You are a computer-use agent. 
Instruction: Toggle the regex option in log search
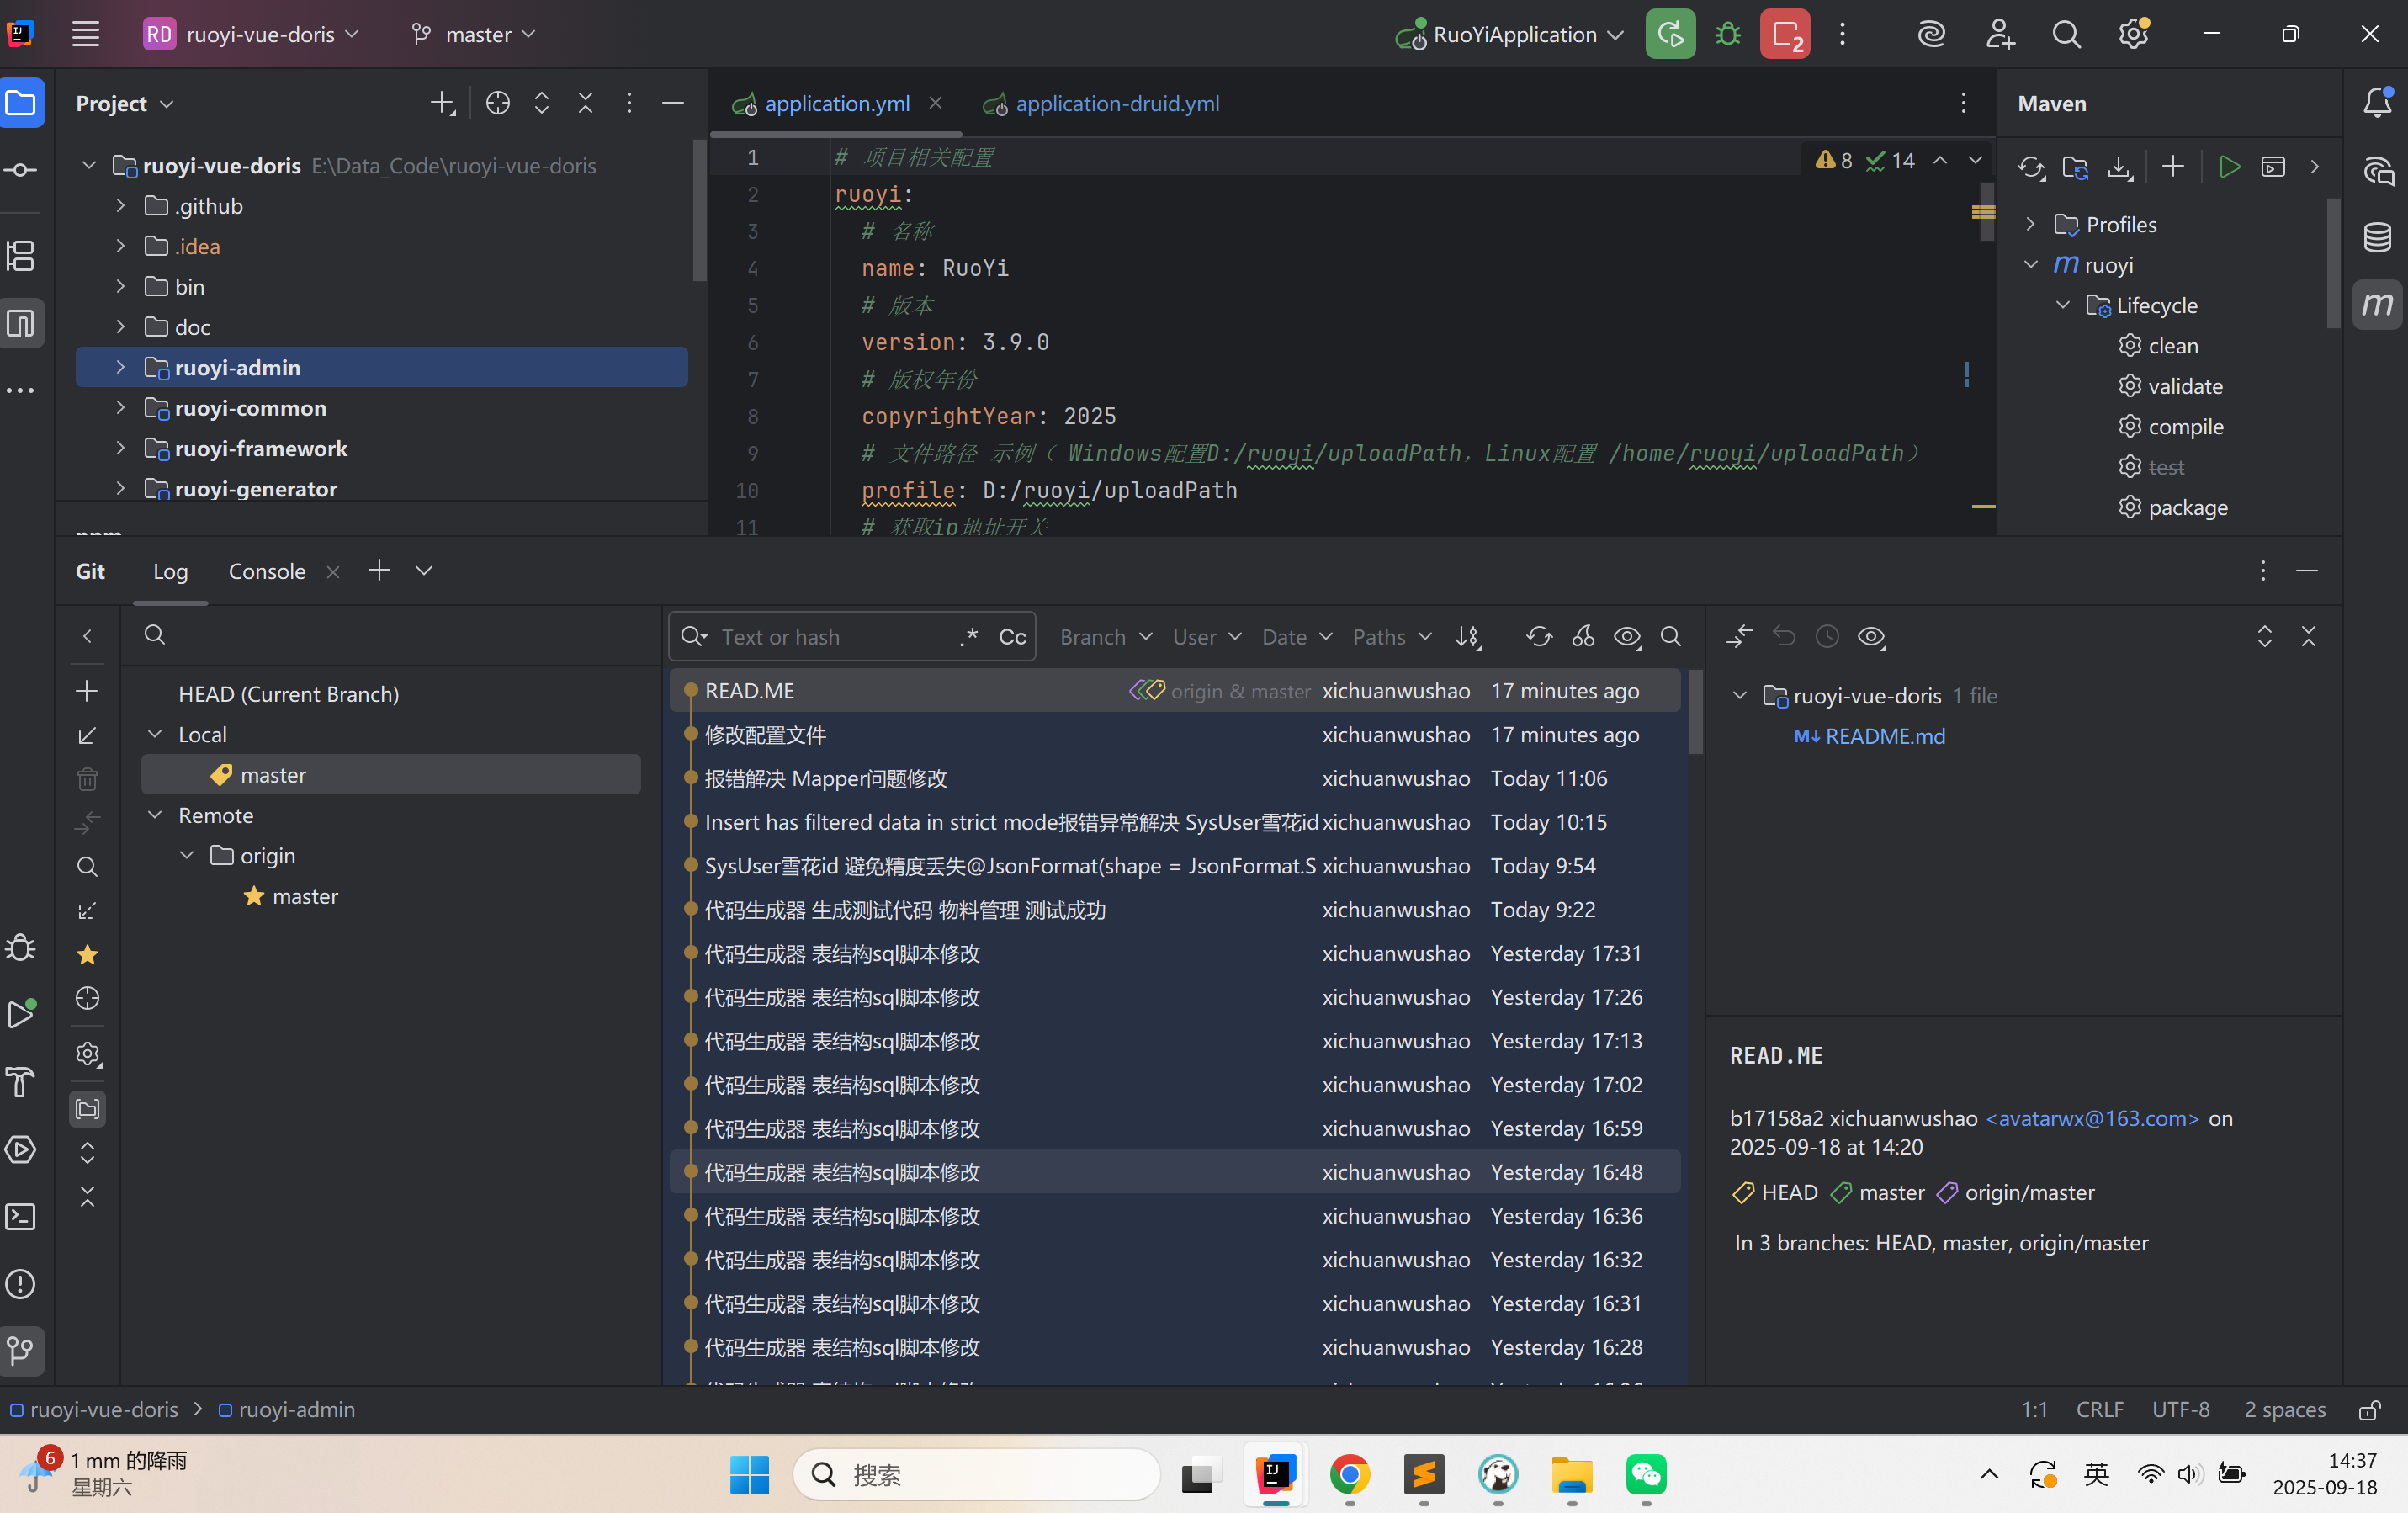point(968,637)
